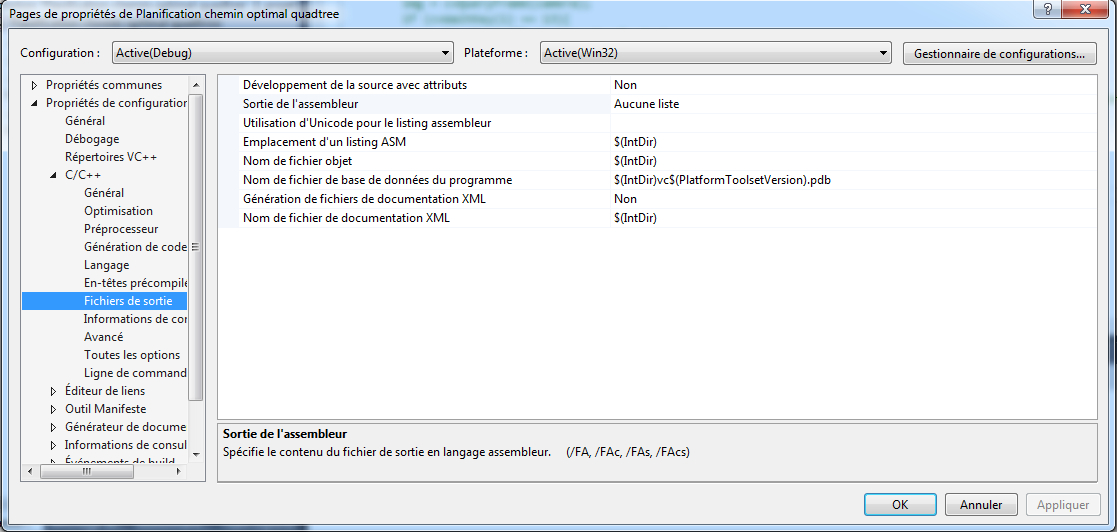Select Répertoires VC++ tree item

[111, 157]
